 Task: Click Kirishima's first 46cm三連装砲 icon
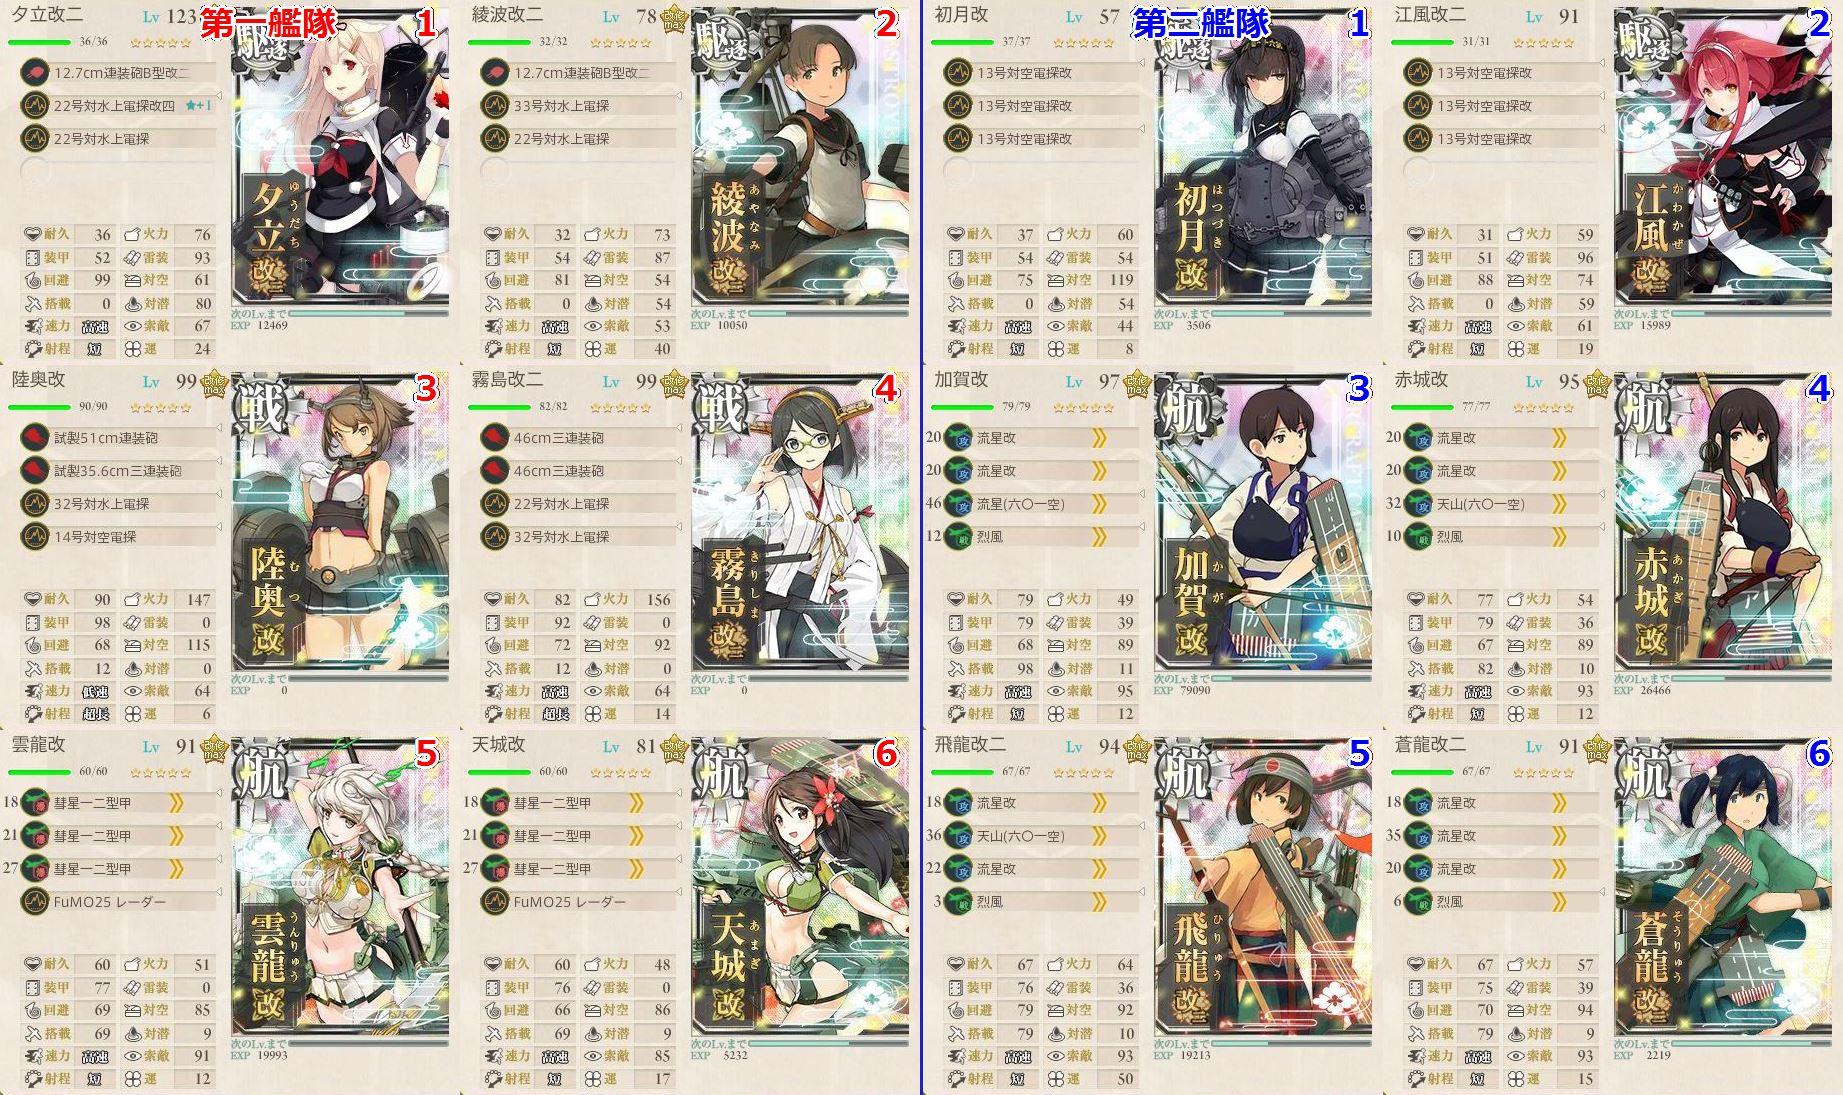[x=495, y=438]
